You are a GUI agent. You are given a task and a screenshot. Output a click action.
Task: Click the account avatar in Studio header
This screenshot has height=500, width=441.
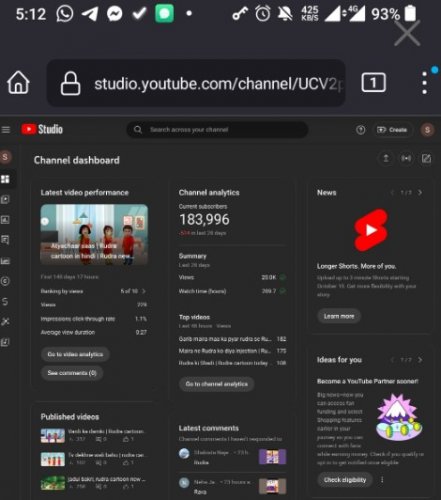[427, 130]
